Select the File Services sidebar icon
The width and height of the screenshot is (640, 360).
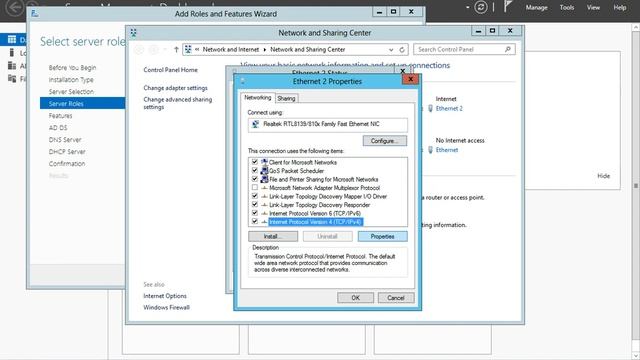click(12, 78)
